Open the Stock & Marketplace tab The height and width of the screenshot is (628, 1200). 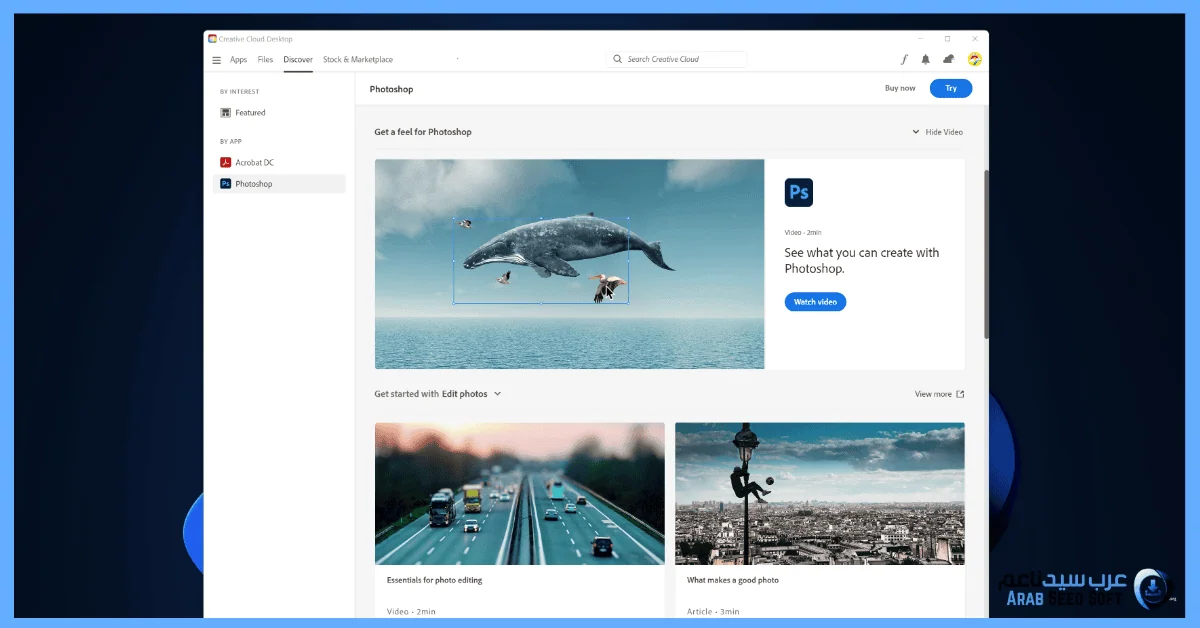tap(357, 60)
